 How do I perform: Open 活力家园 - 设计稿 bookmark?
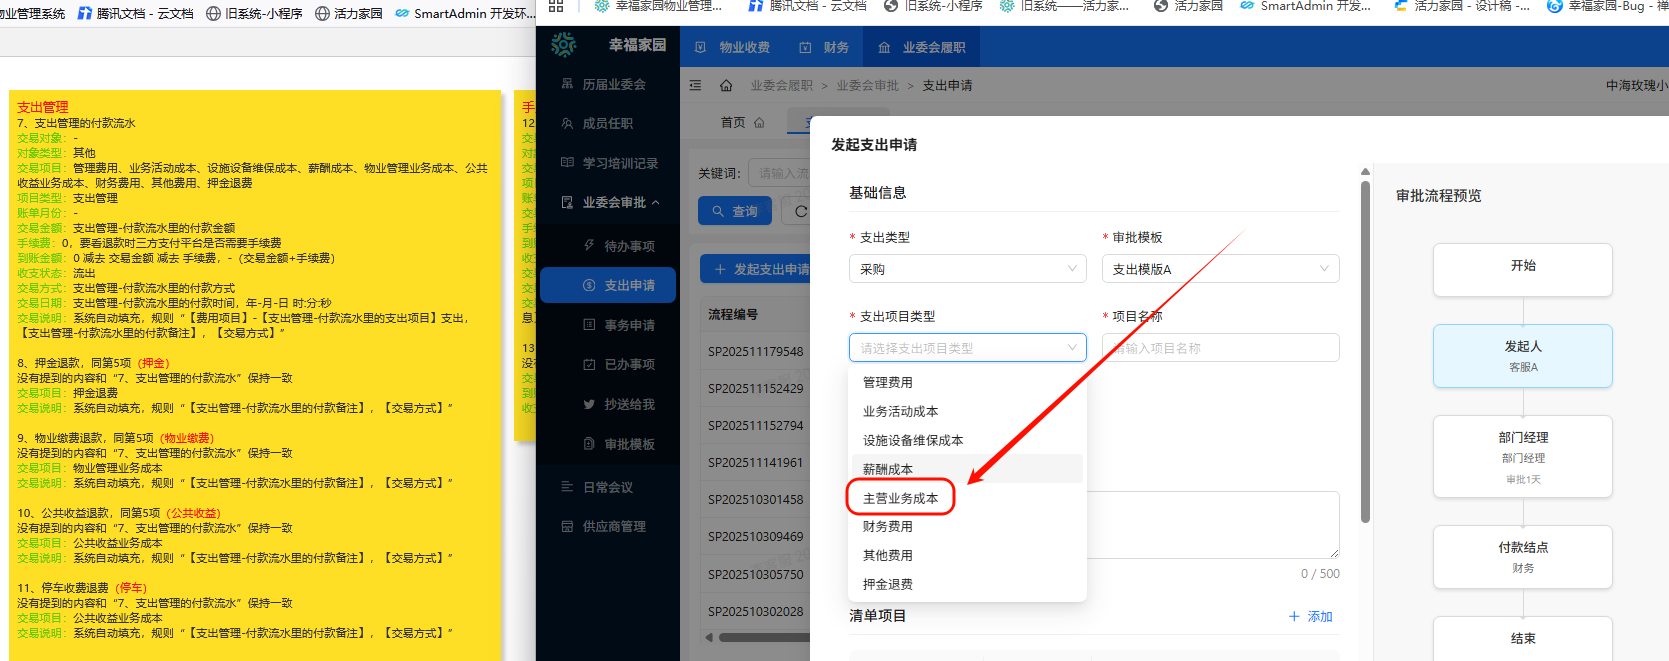(1462, 6)
